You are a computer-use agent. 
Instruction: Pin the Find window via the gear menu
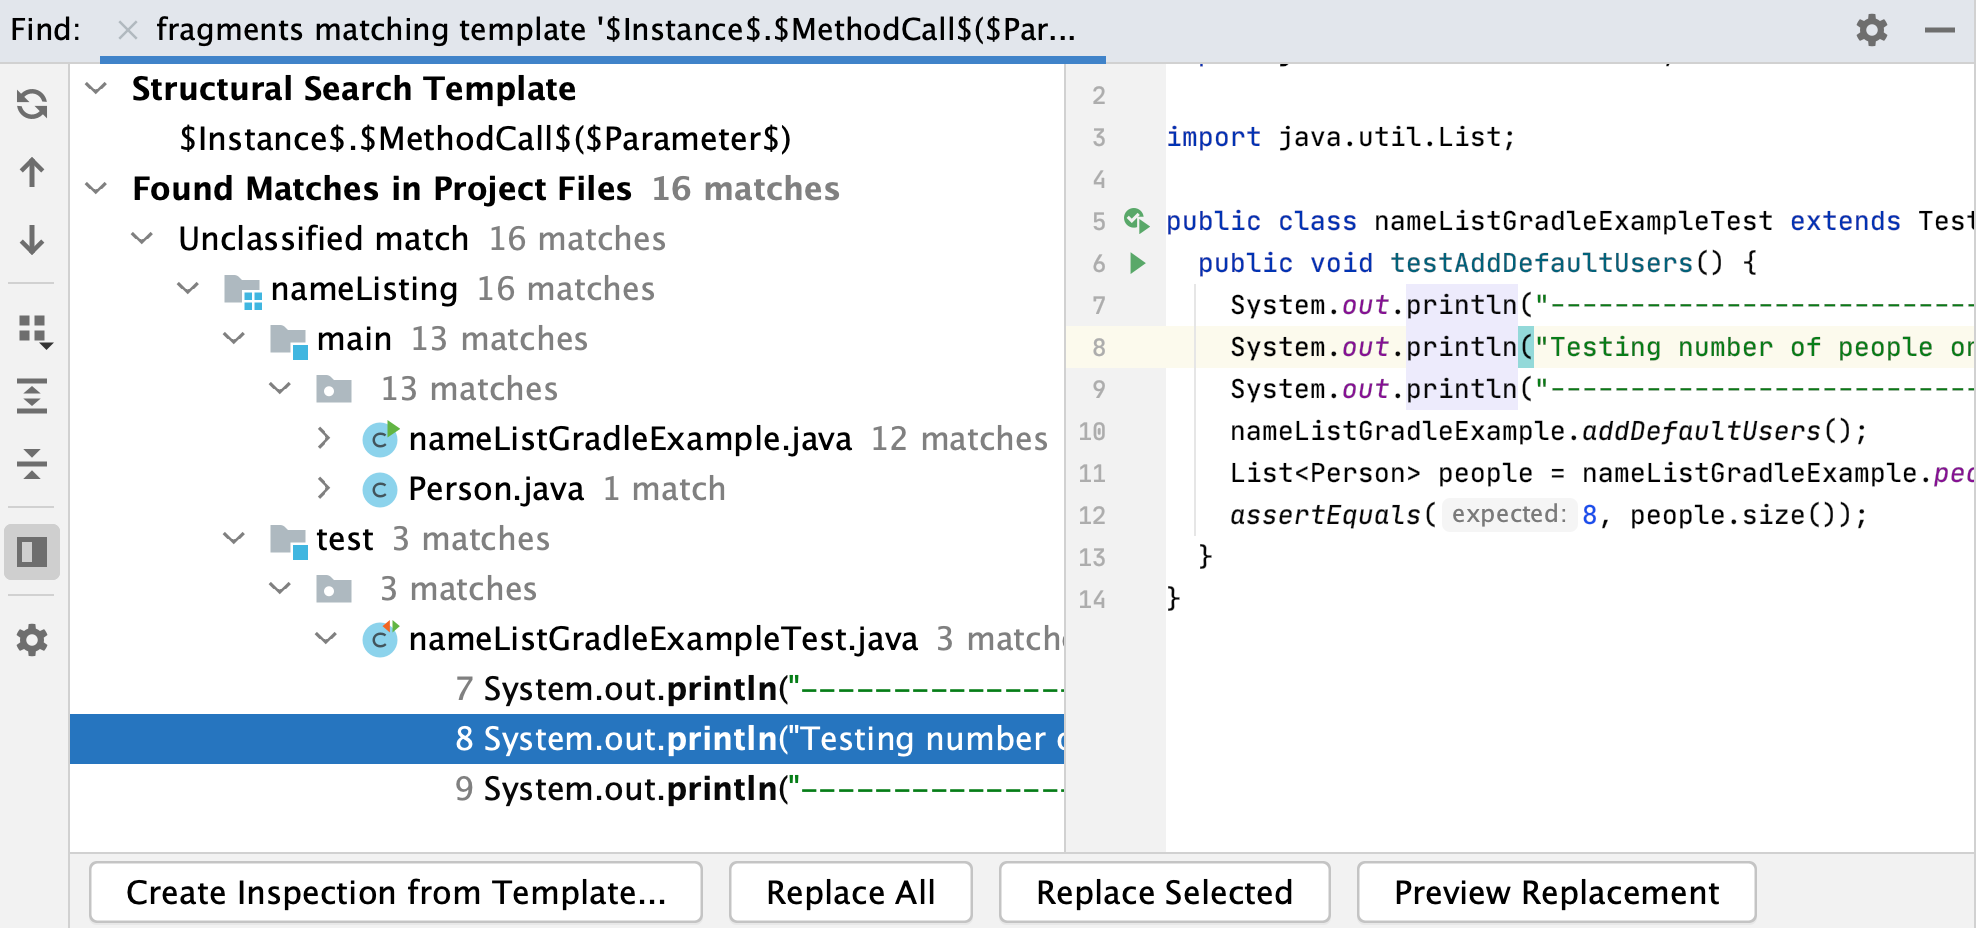1871,30
